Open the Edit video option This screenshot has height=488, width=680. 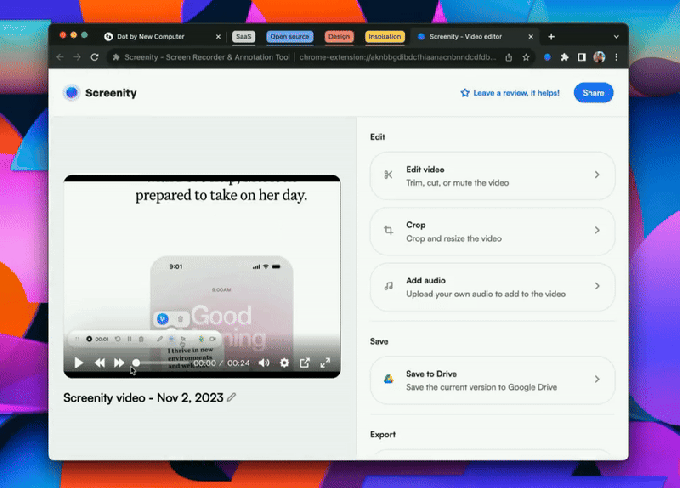491,176
